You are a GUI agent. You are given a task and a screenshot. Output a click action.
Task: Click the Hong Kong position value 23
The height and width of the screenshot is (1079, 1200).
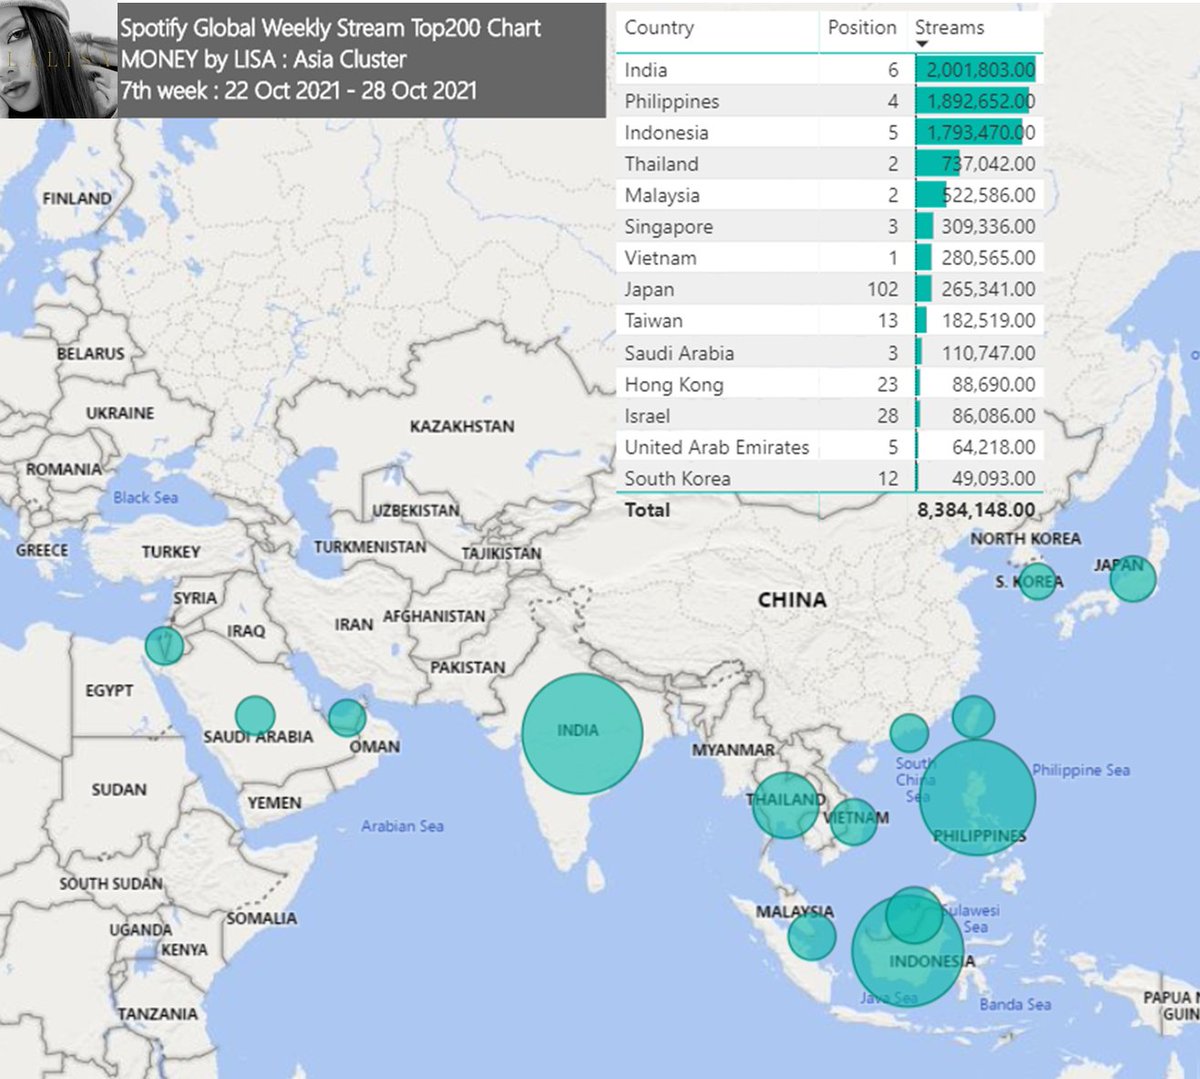point(888,385)
